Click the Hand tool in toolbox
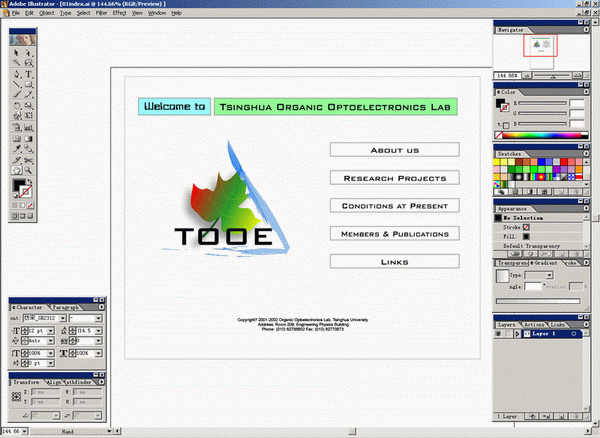This screenshot has height=438, width=600. pos(17,171)
